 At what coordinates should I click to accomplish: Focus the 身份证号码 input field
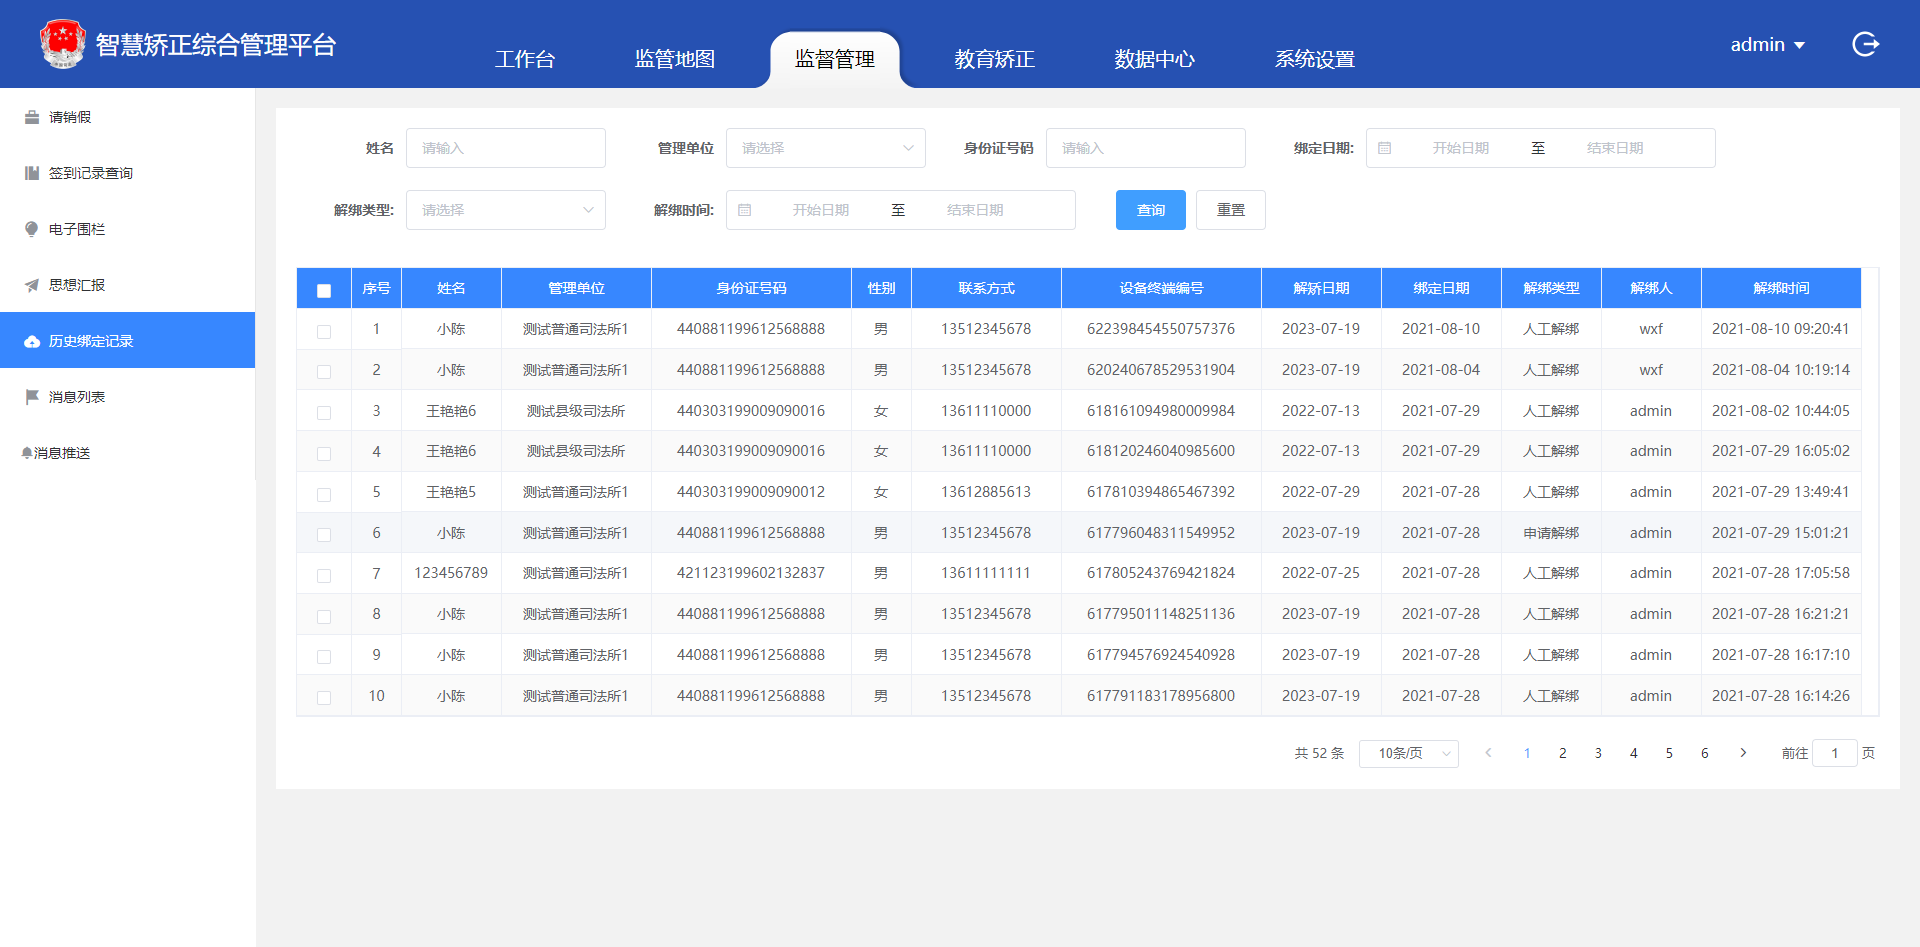[x=1146, y=148]
